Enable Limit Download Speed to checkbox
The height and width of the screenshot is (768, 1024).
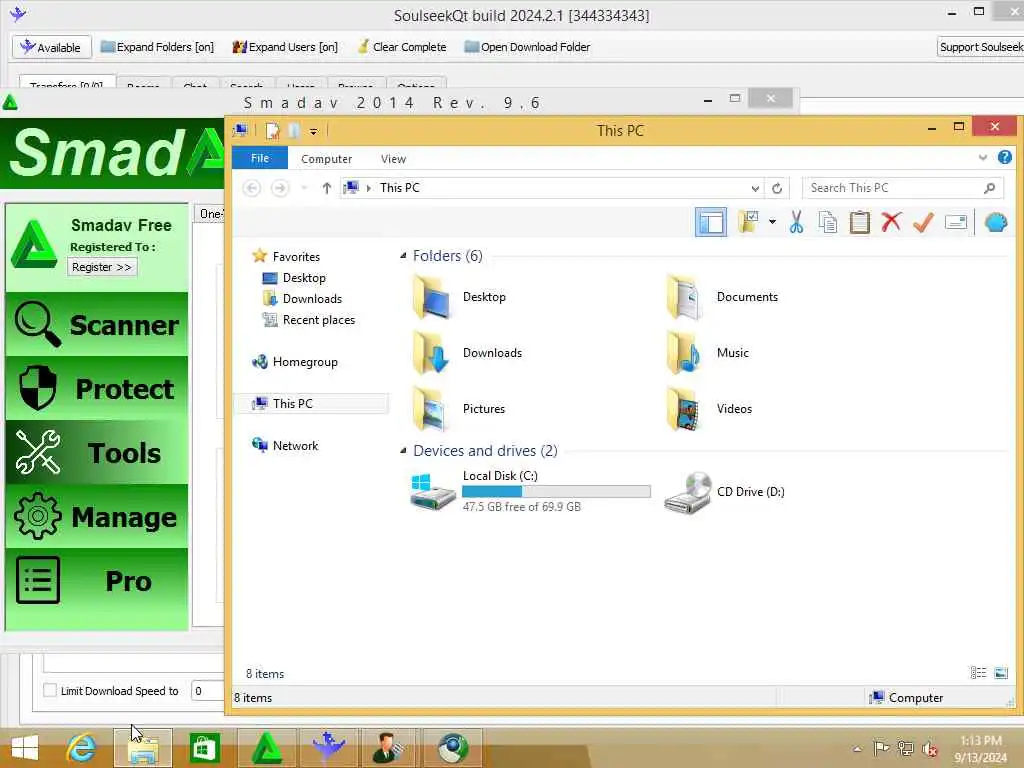point(50,690)
